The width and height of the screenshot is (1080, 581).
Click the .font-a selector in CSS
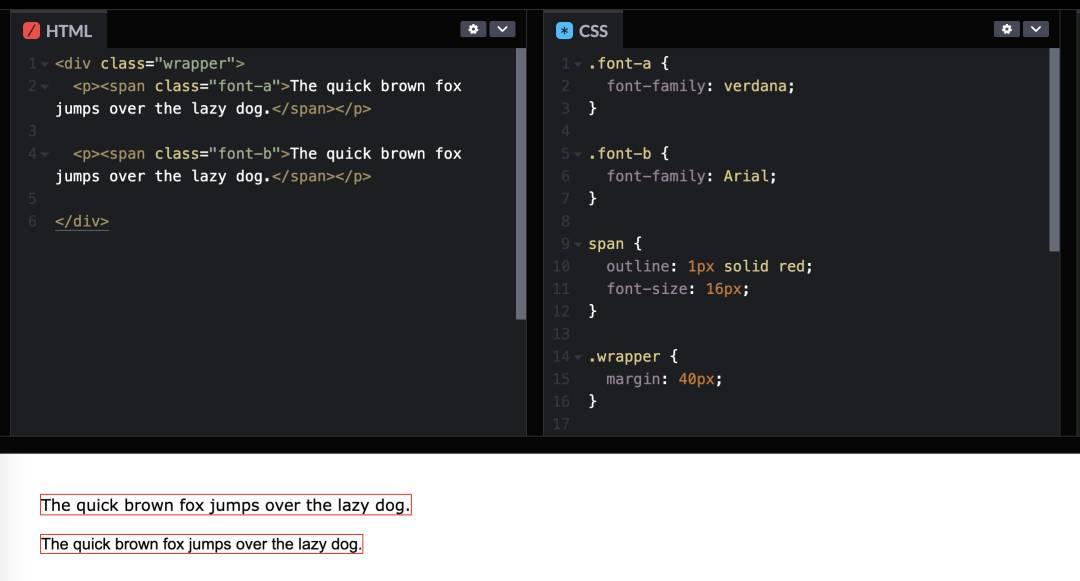tap(619, 63)
